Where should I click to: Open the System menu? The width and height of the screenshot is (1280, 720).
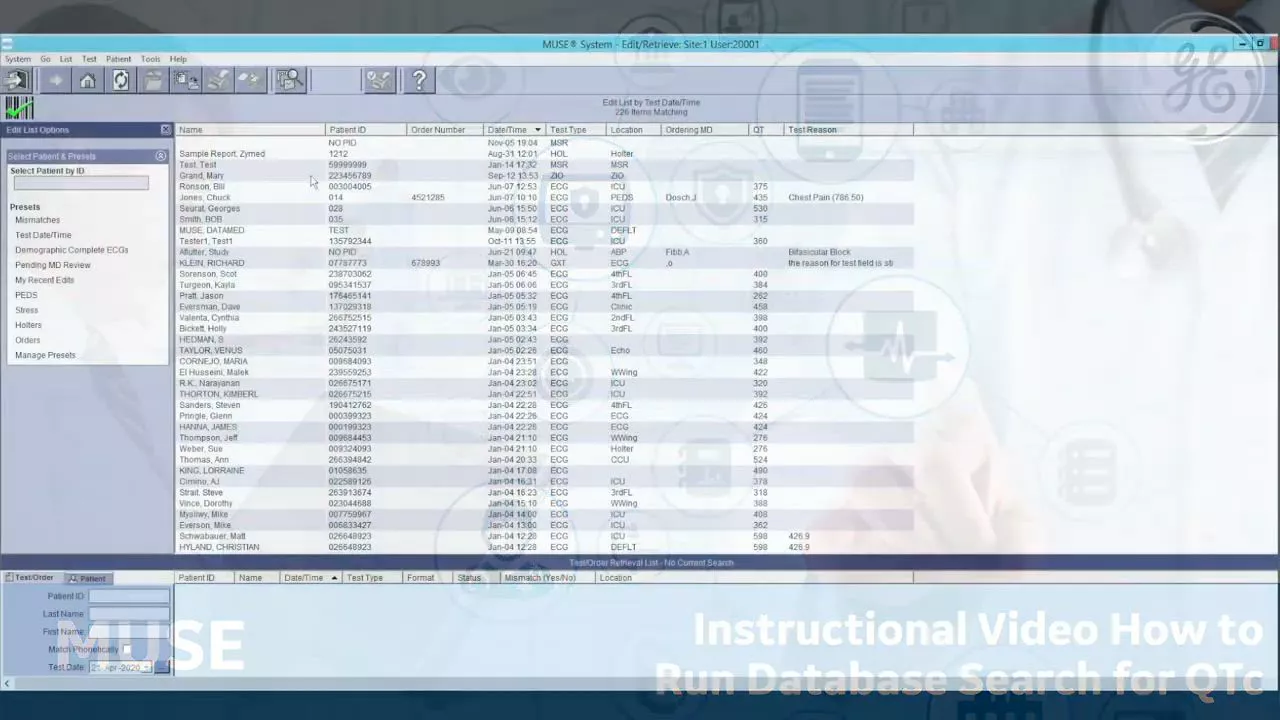pos(17,59)
